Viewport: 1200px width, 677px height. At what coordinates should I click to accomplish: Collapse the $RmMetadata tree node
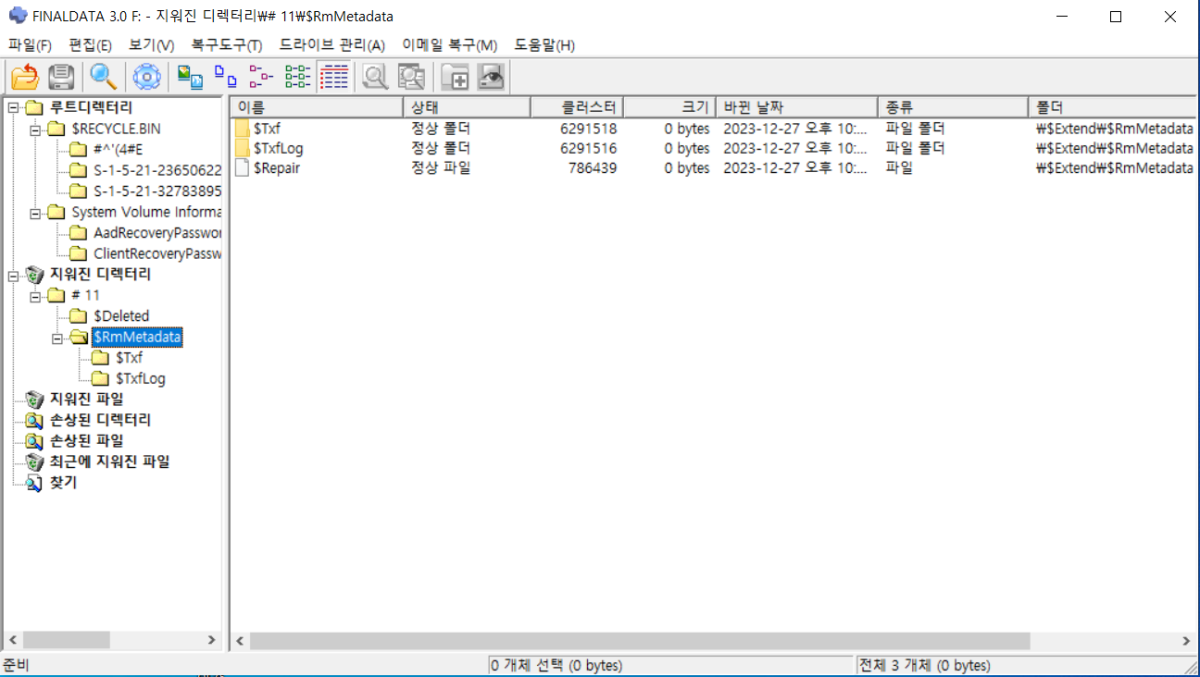click(57, 337)
